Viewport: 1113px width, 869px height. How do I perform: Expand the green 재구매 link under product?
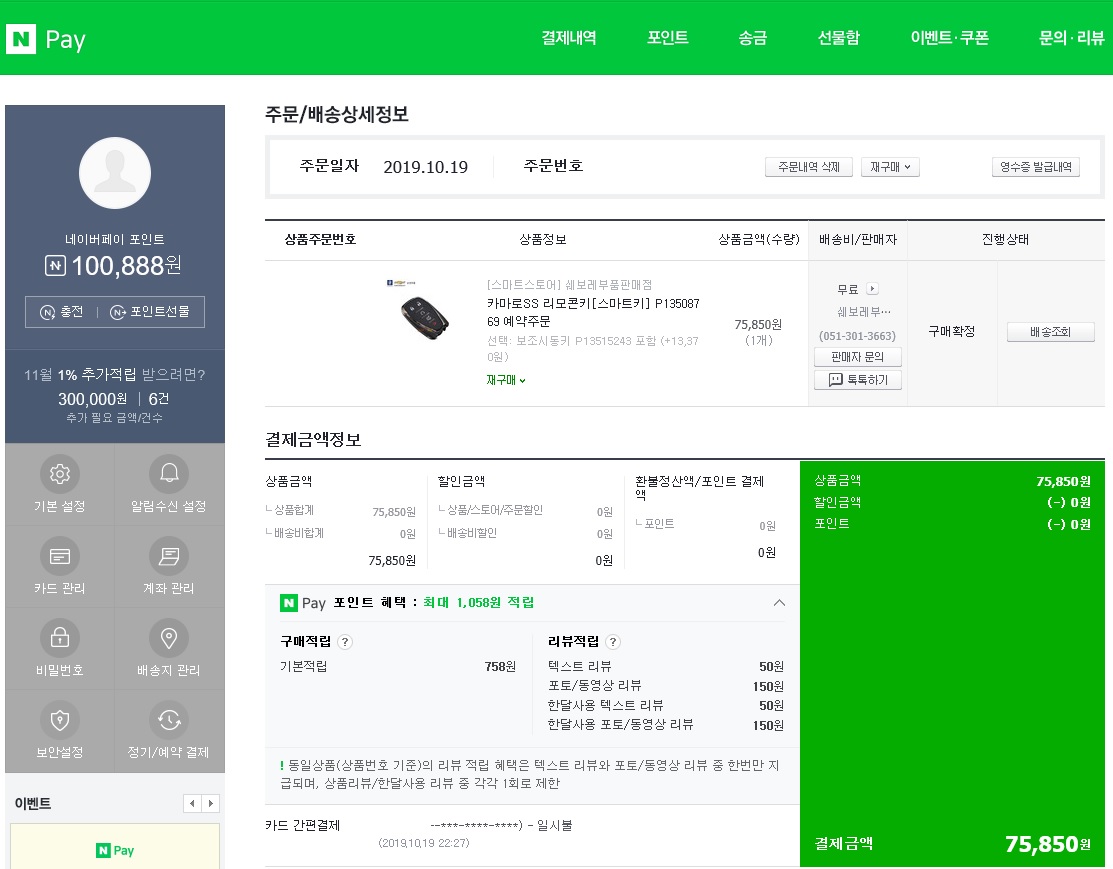point(506,380)
